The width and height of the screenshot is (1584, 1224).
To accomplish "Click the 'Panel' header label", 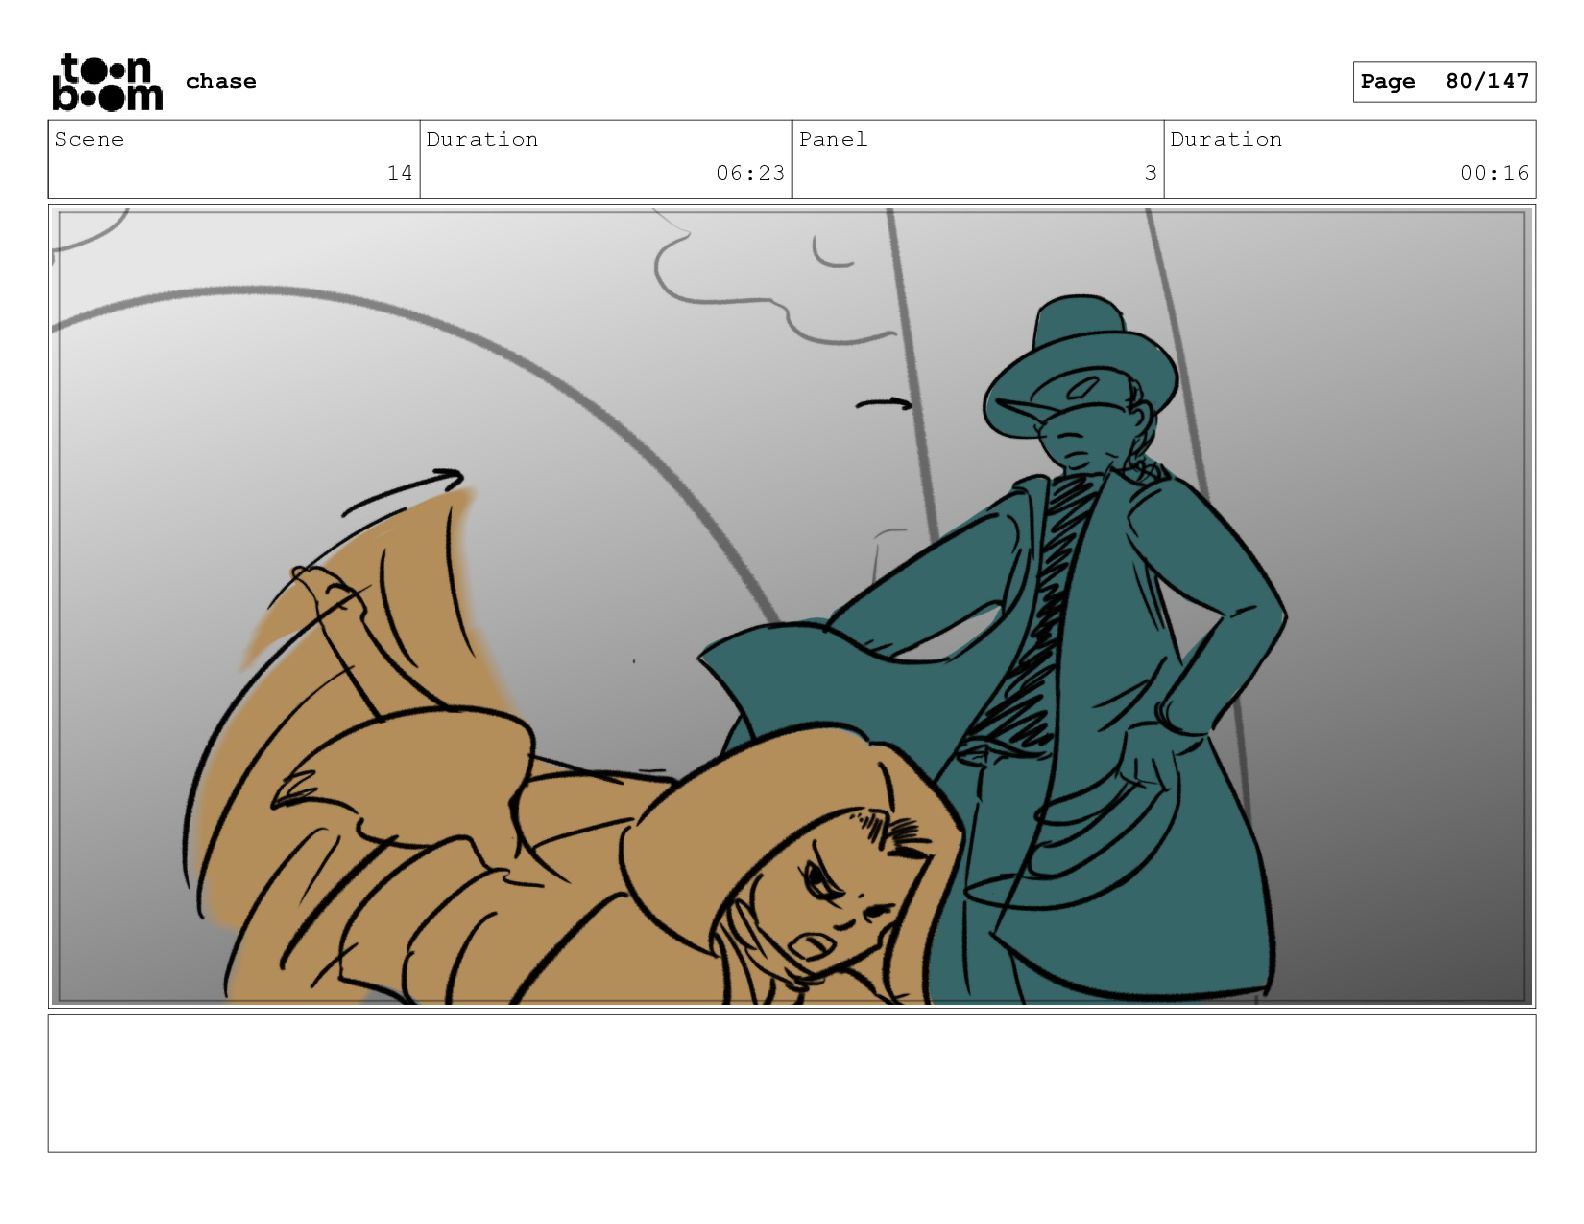I will pos(833,139).
